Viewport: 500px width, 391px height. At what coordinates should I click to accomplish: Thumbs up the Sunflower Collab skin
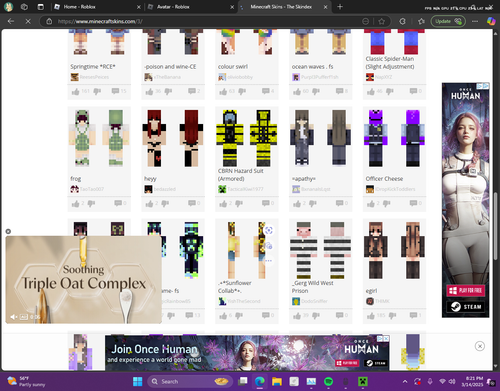pyautogui.click(x=223, y=316)
